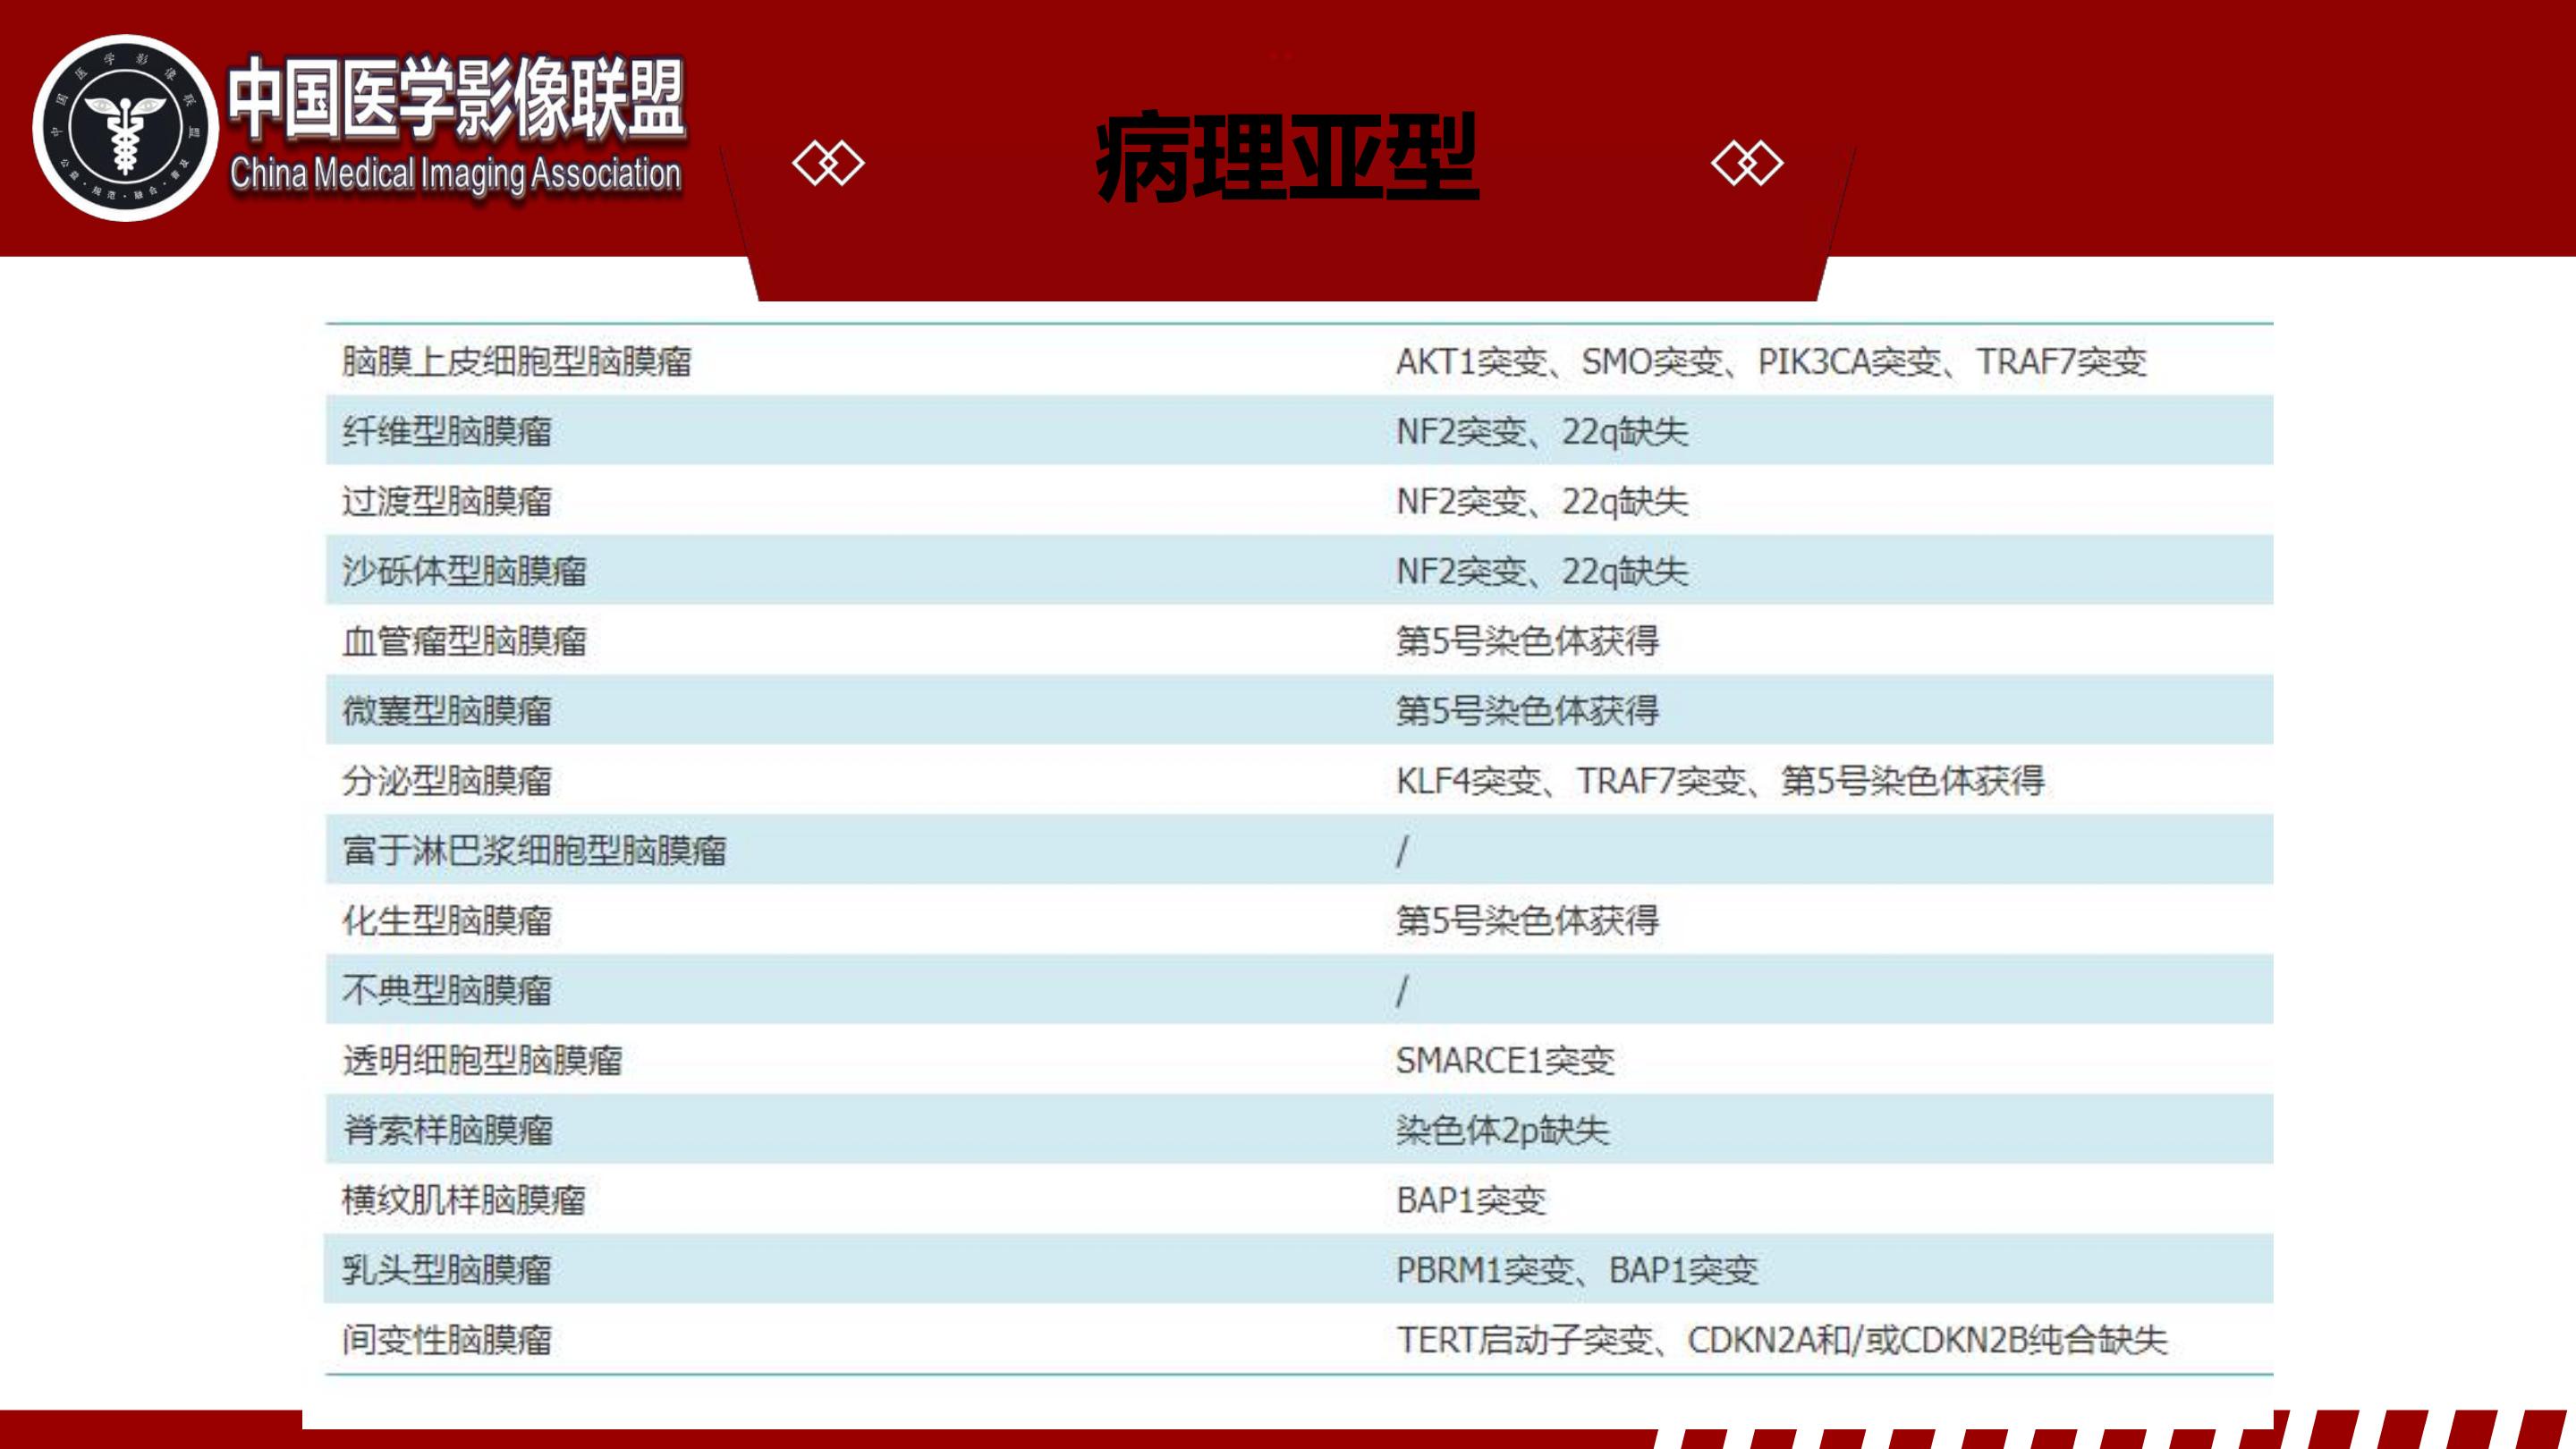Image resolution: width=2576 pixels, height=1449 pixels.
Task: Click the SMARCE1突变 cell
Action: pyautogui.click(x=1505, y=1060)
